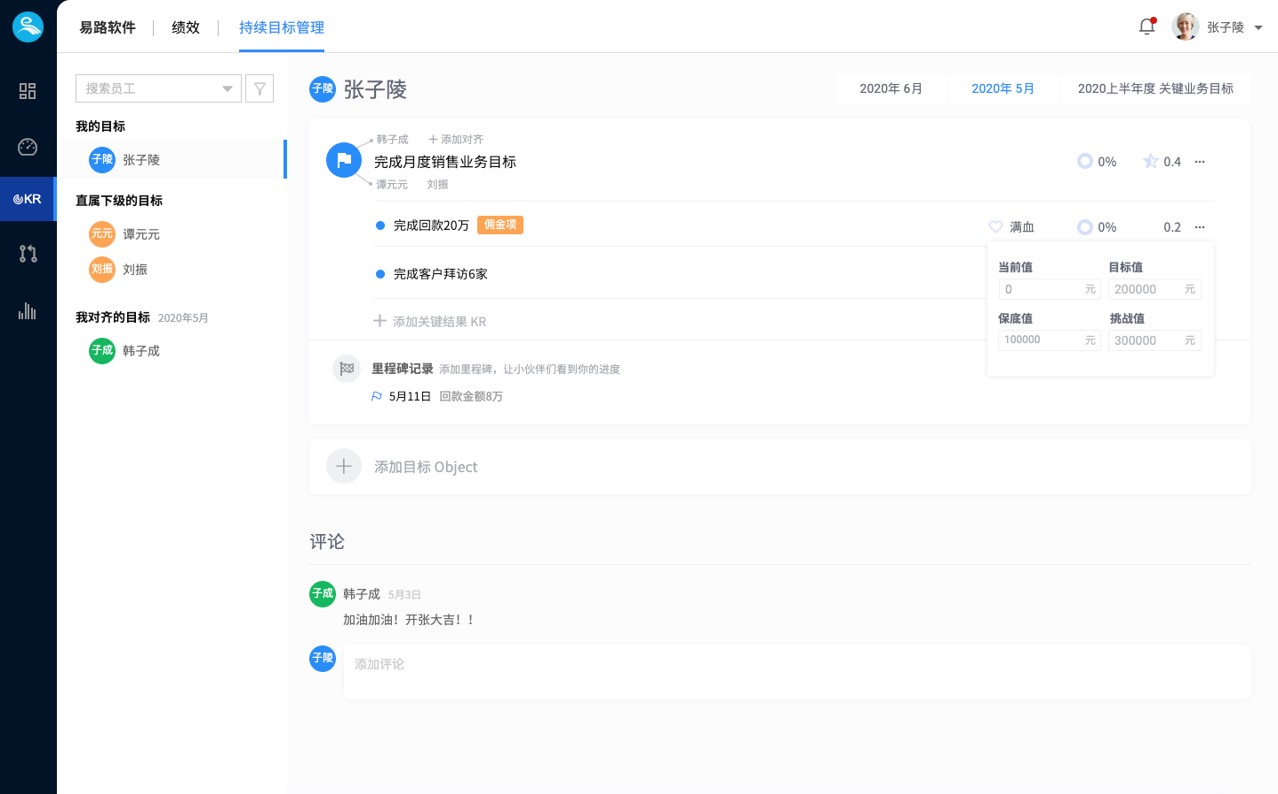The width and height of the screenshot is (1278, 794).
Task: Click the 添加对齐 link
Action: click(x=456, y=139)
